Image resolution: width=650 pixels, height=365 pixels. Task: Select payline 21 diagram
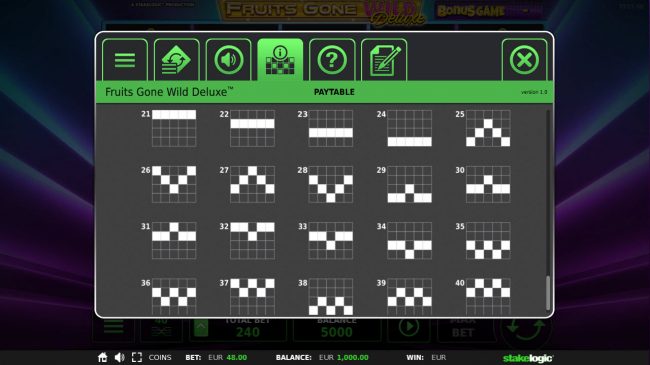pos(174,128)
